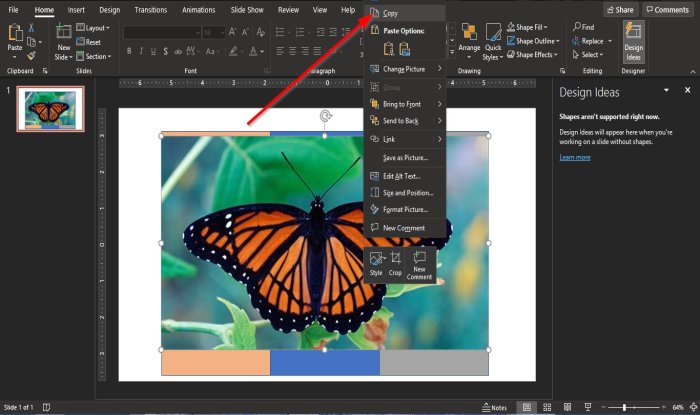Follow the Learn more link
This screenshot has width=700, height=415.
coord(574,157)
